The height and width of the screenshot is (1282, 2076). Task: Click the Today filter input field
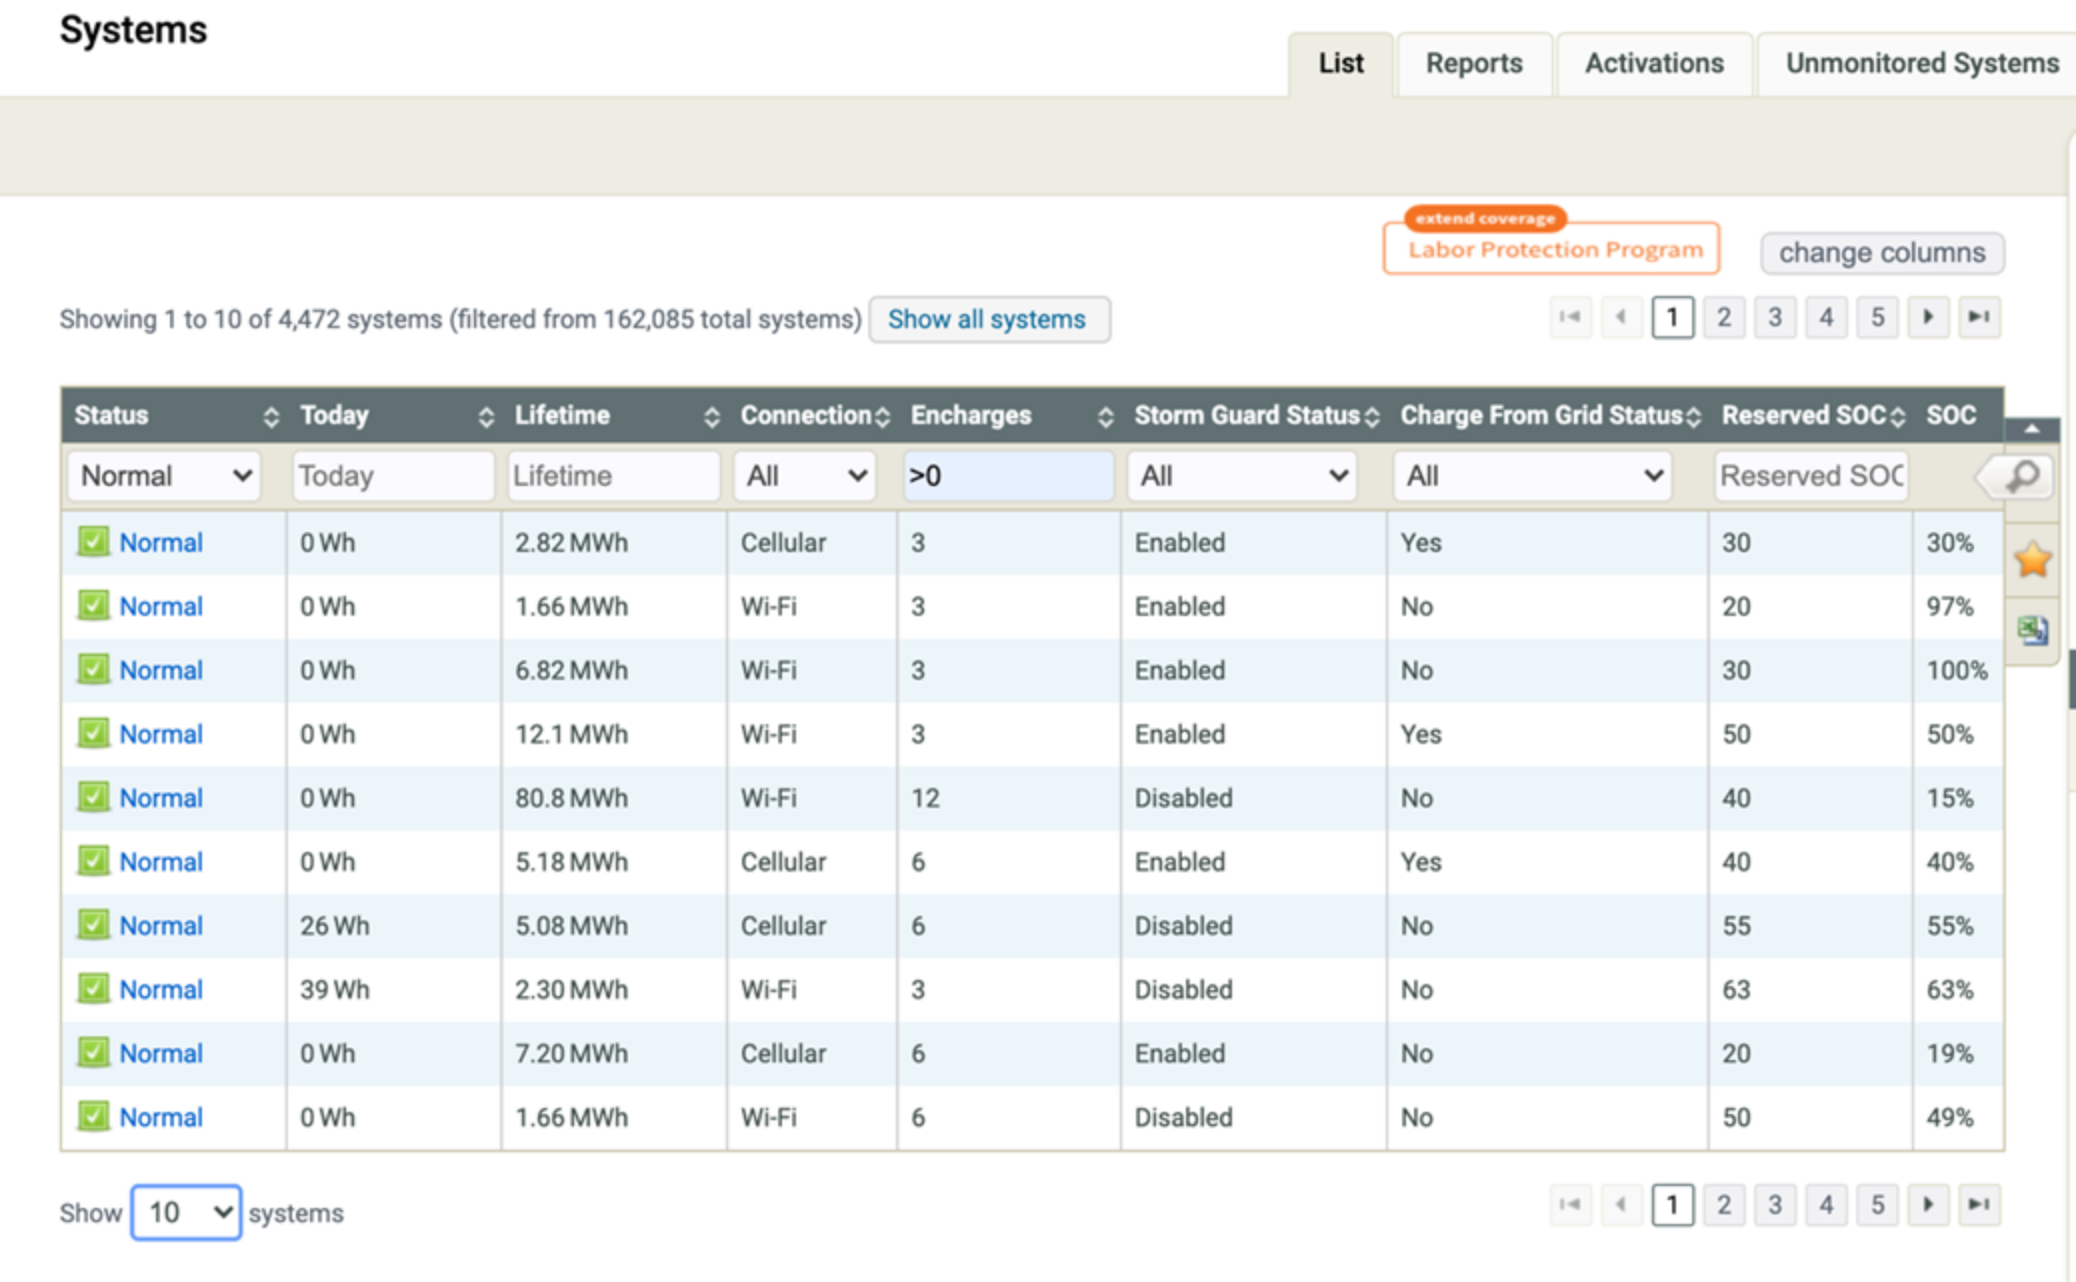click(x=393, y=476)
